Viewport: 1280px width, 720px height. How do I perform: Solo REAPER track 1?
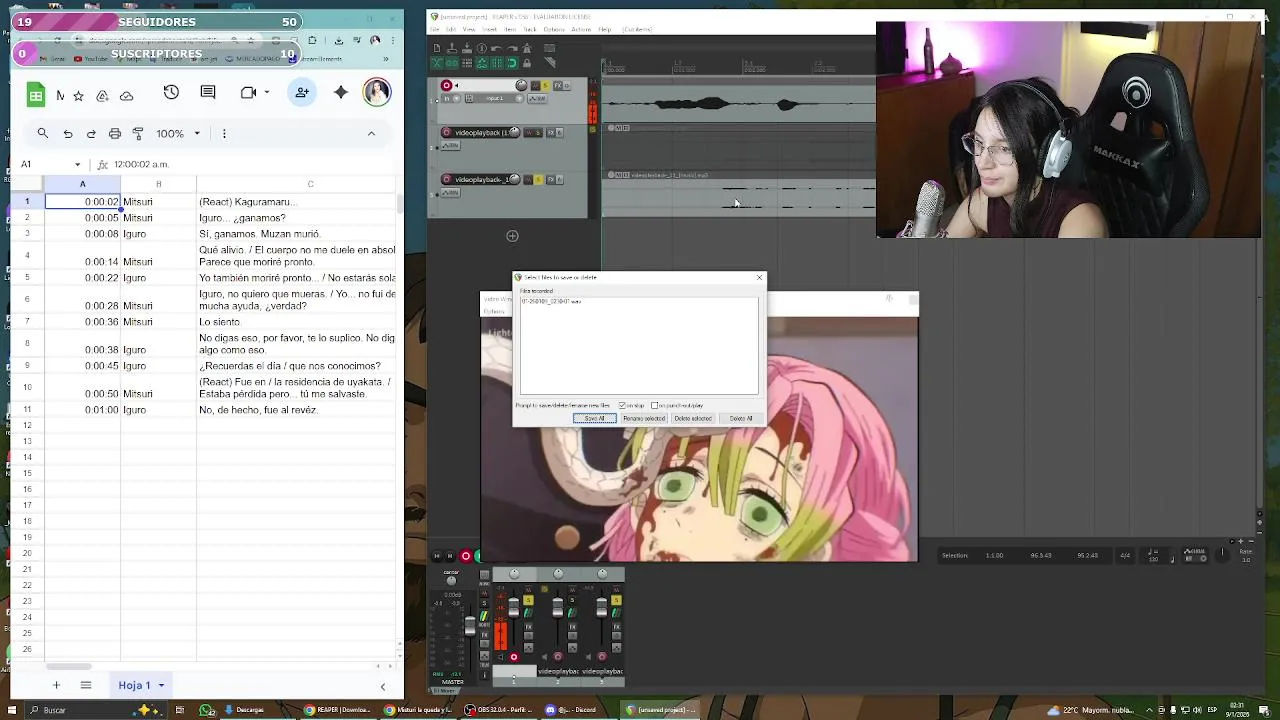click(545, 86)
